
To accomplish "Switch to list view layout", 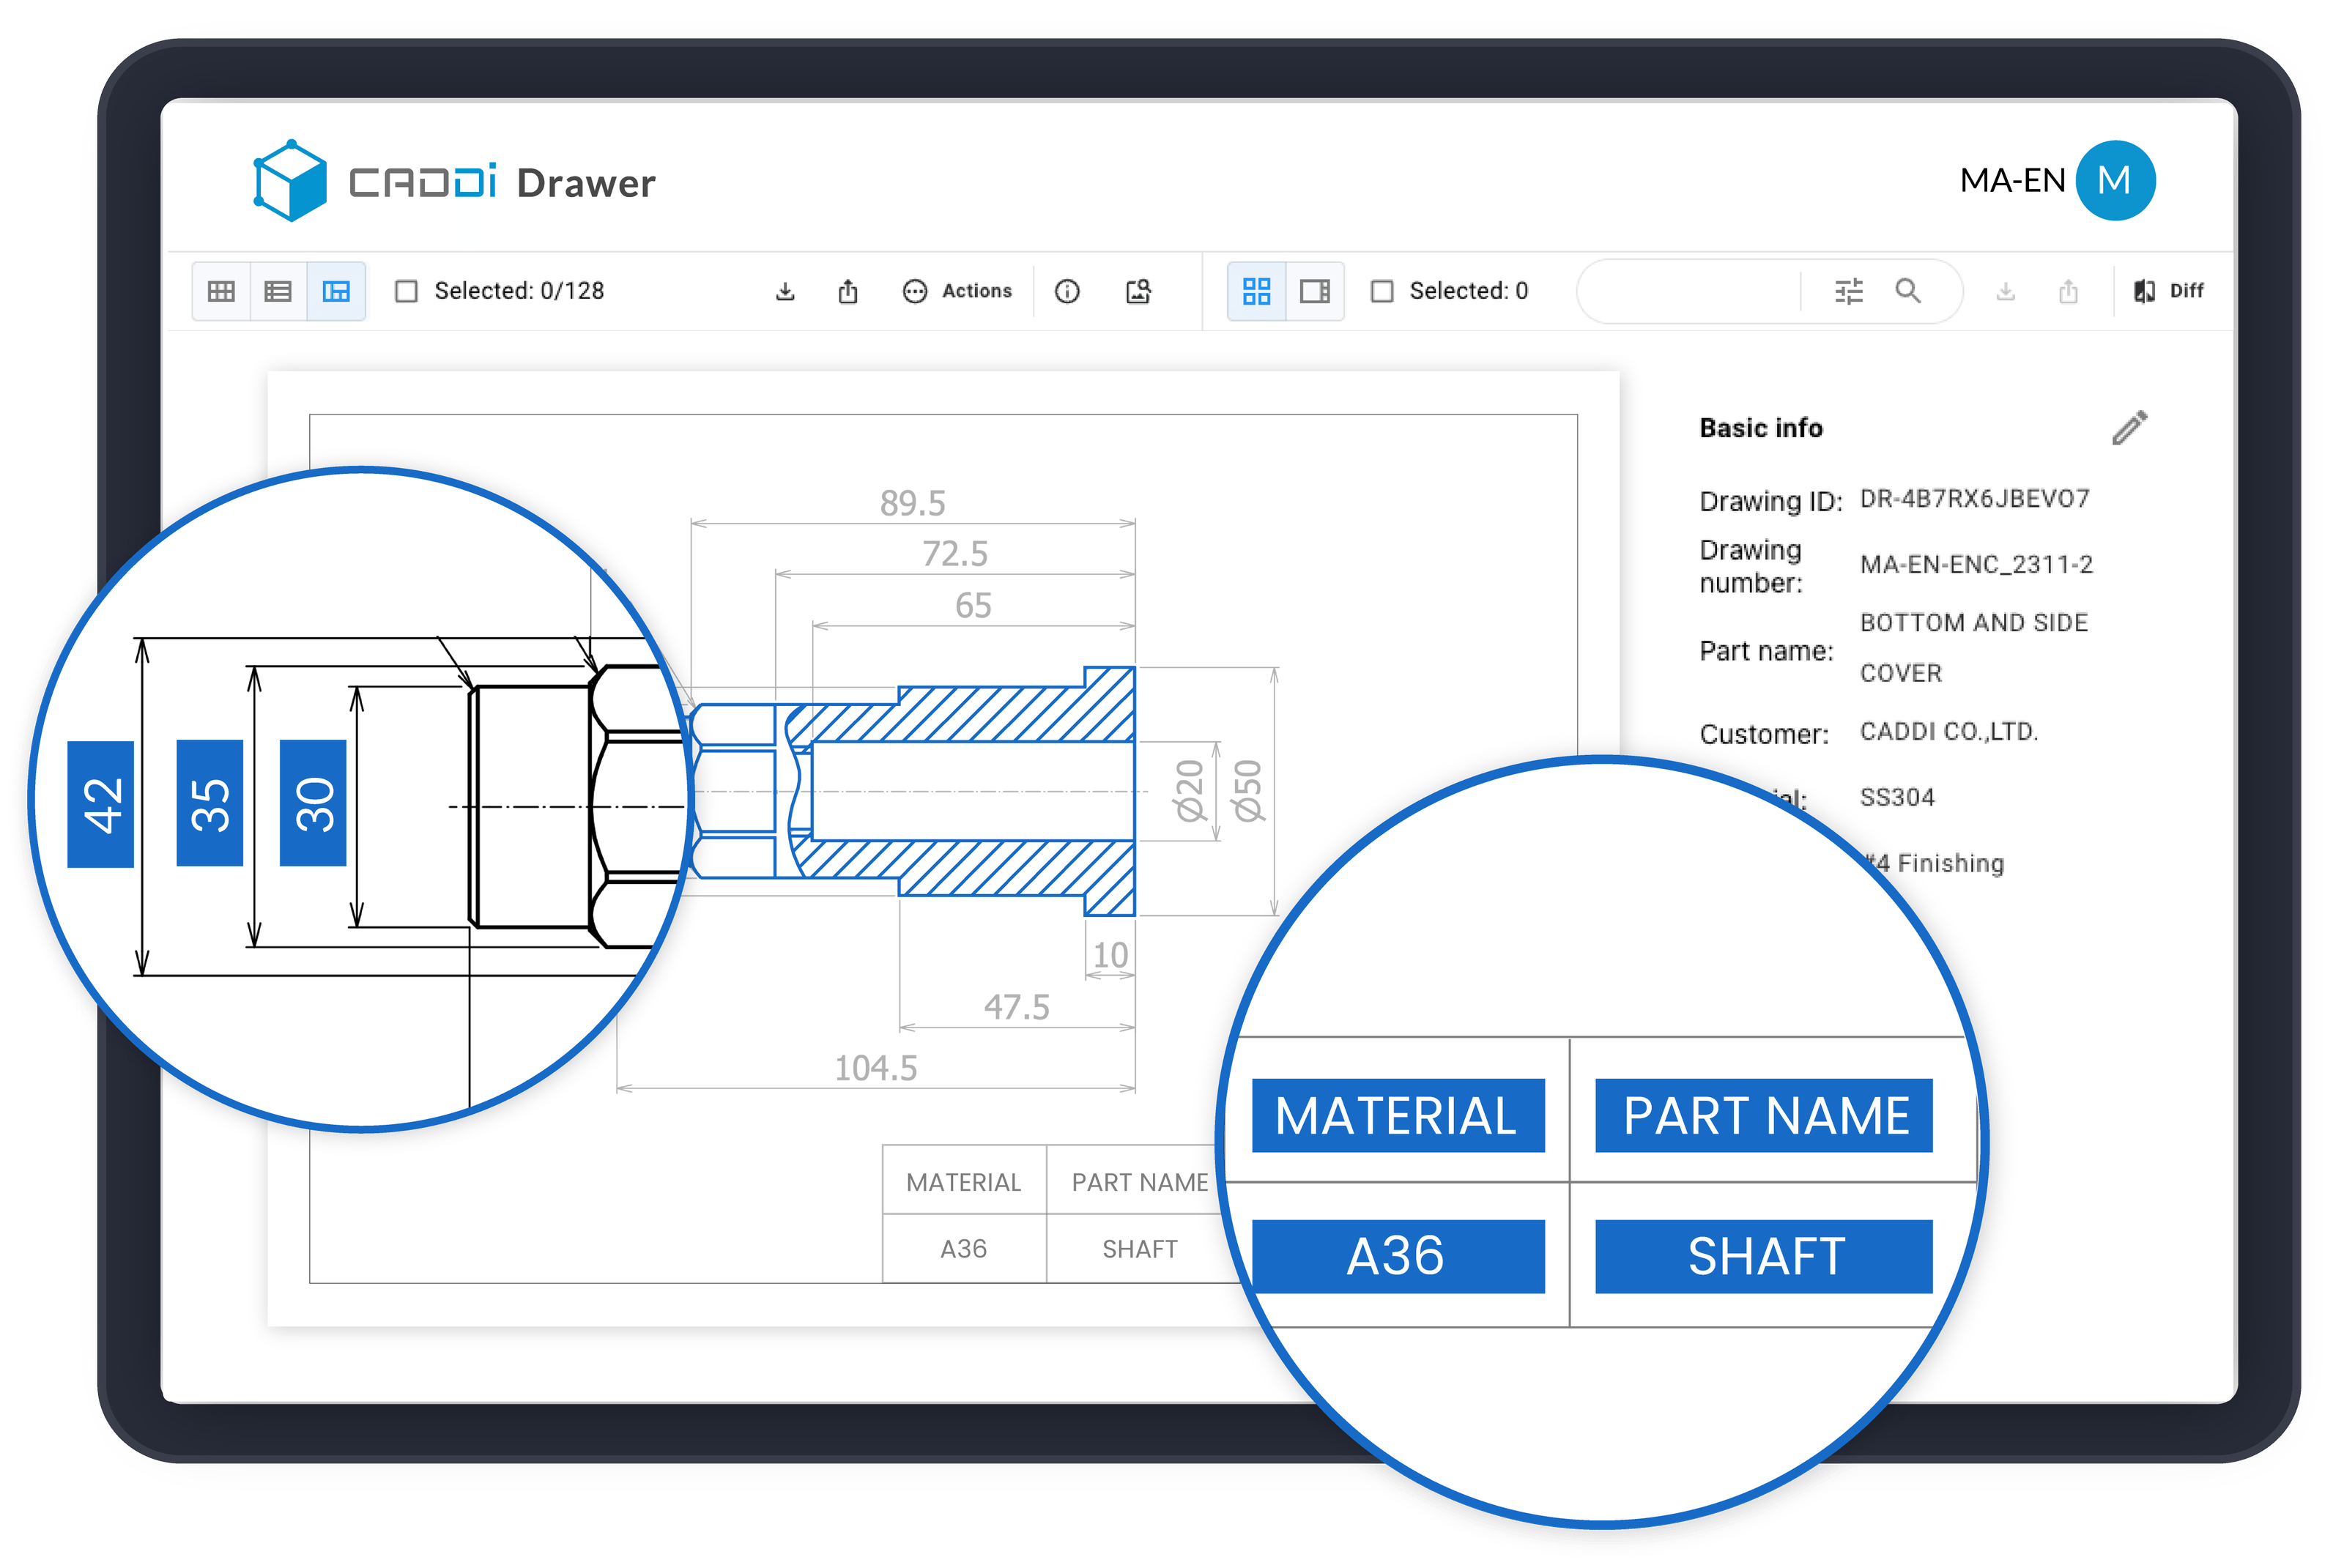I will [278, 291].
